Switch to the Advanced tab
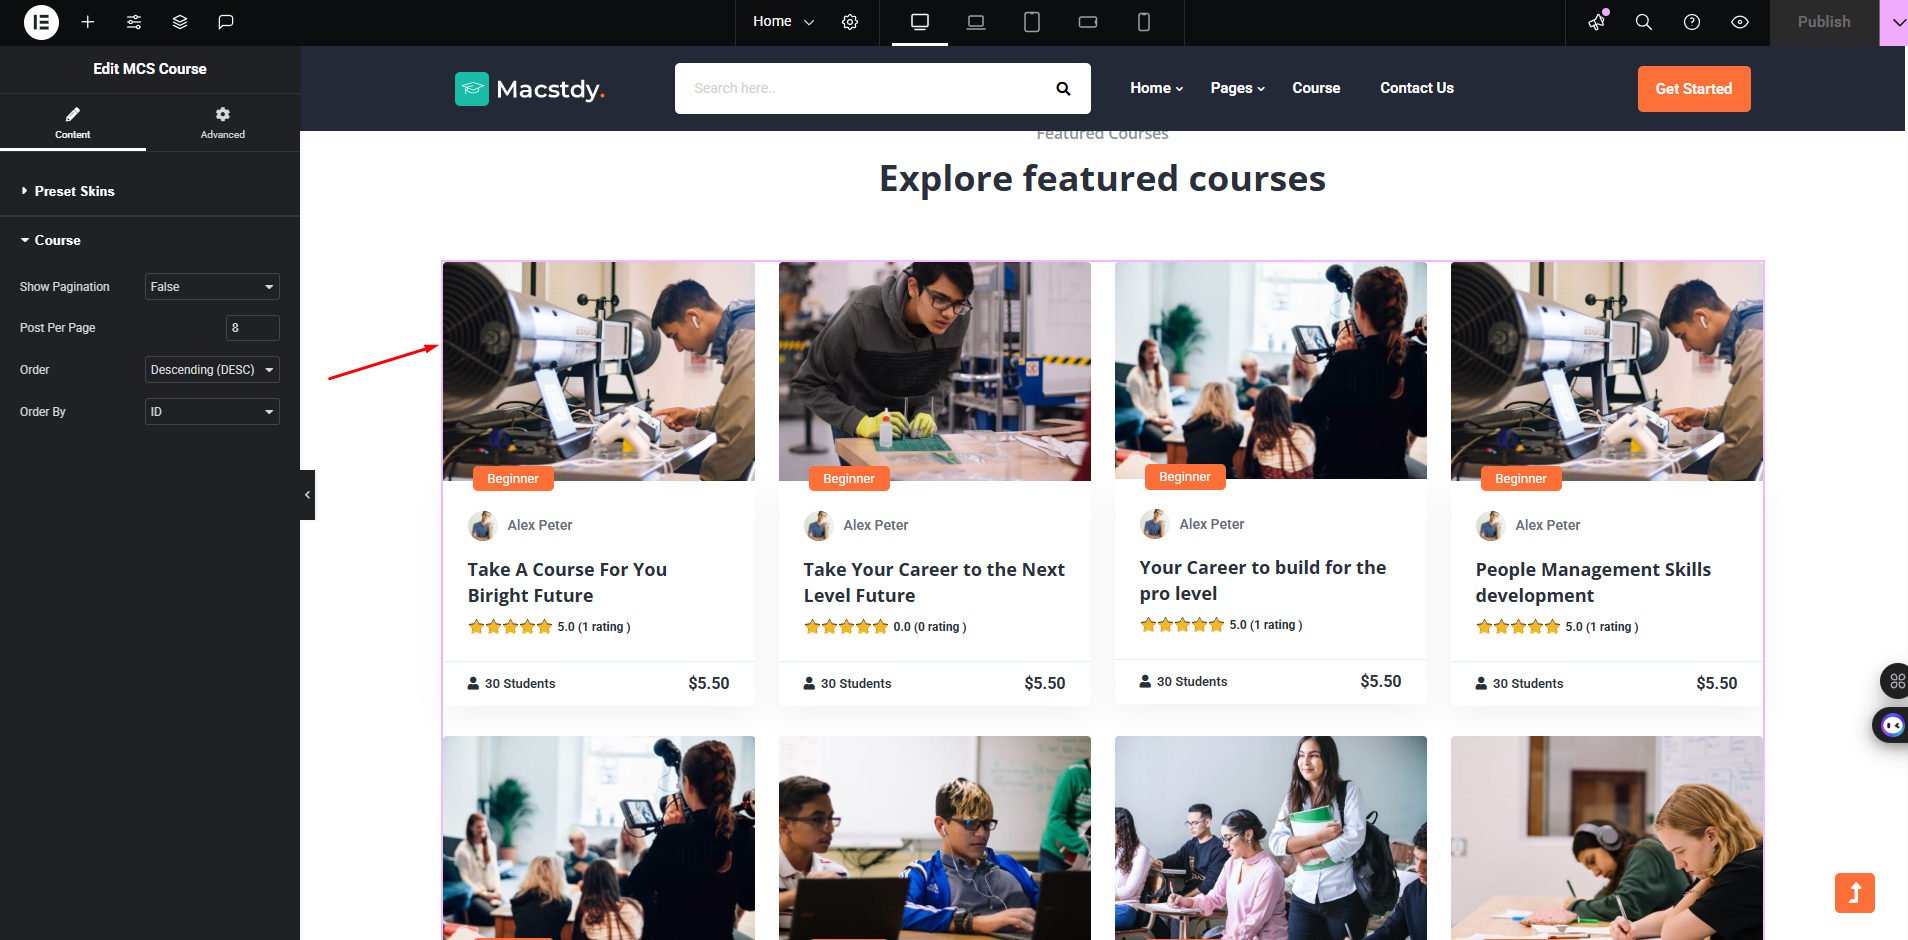The height and width of the screenshot is (940, 1908). pos(223,123)
